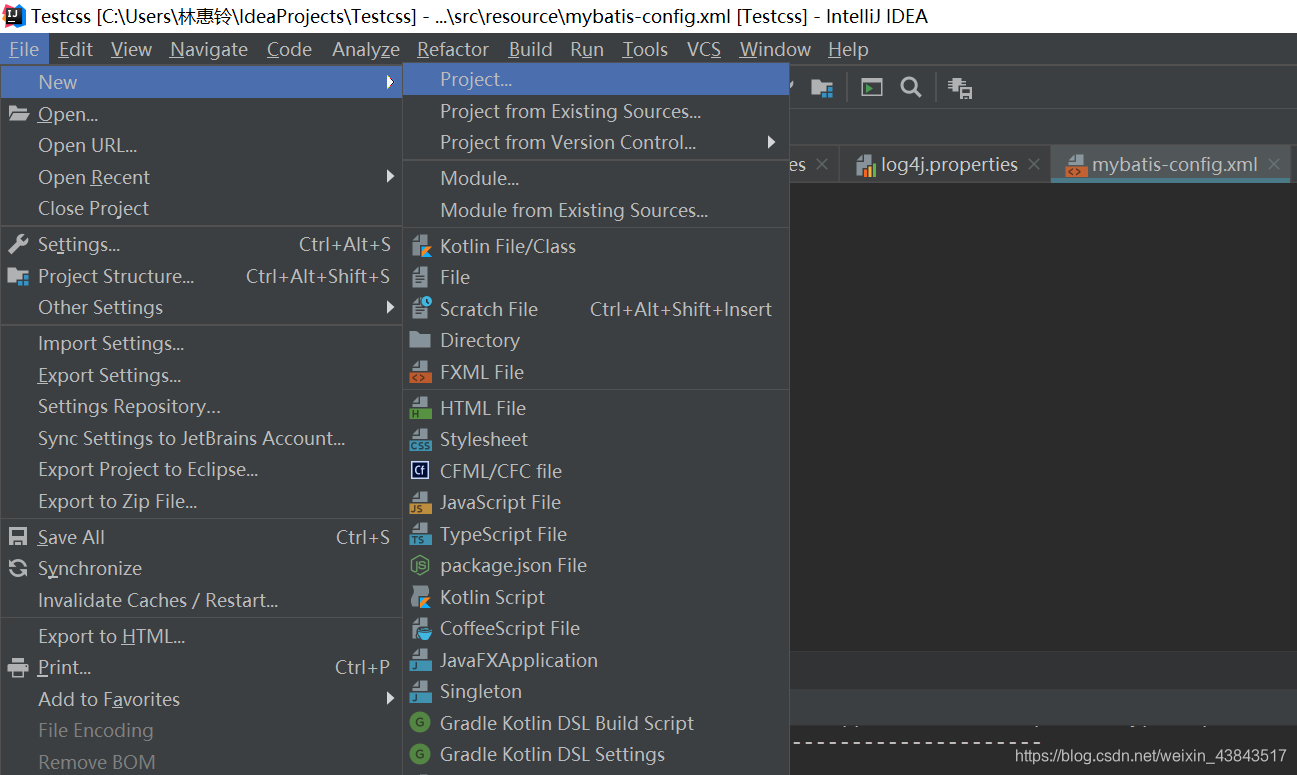Open the File menu in menu bar
The height and width of the screenshot is (775, 1297).
coord(24,49)
